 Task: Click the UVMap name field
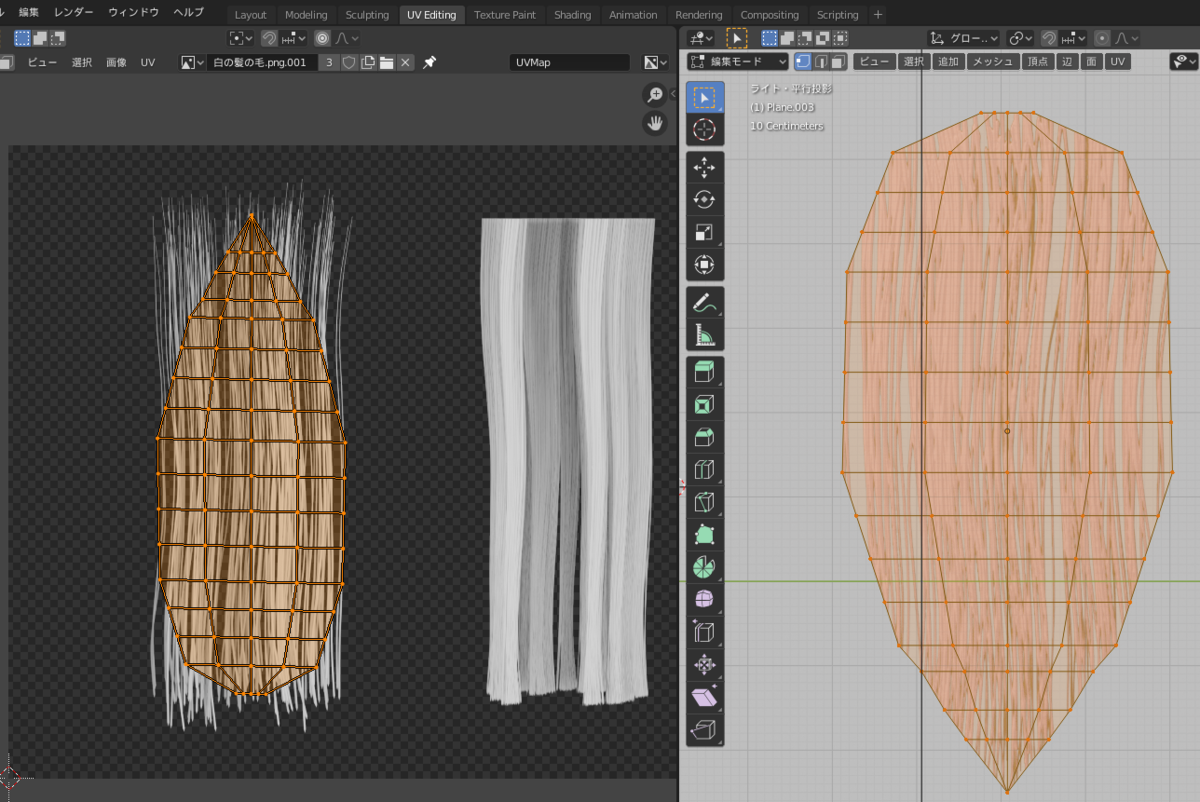pyautogui.click(x=569, y=62)
